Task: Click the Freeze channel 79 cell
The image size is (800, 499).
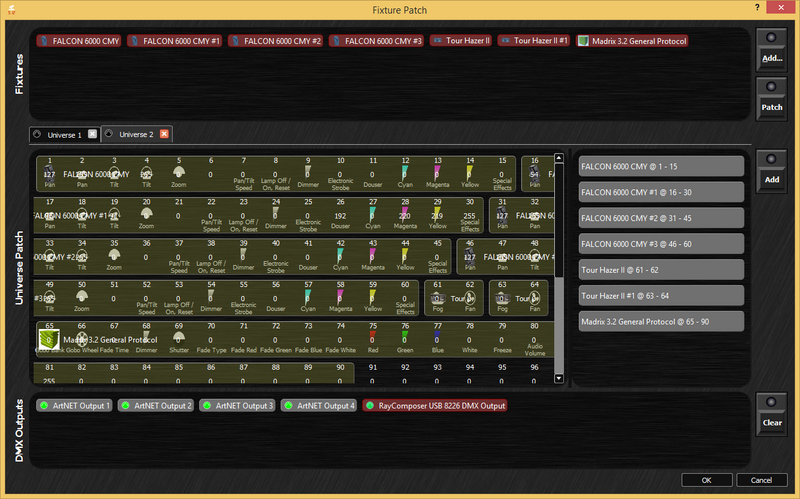Action: (x=502, y=339)
